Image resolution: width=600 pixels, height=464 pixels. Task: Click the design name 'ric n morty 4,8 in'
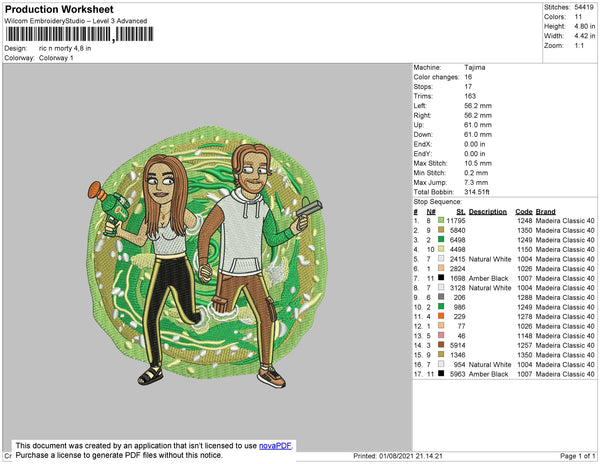point(65,49)
